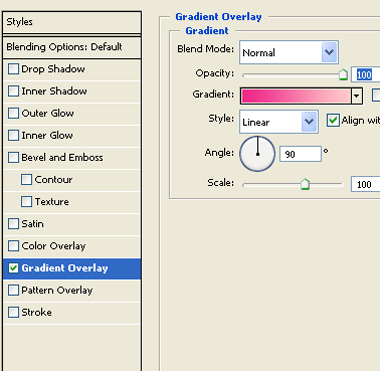Enable the Pattern Overlay checkbox
This screenshot has height=371, width=380.
(x=13, y=290)
